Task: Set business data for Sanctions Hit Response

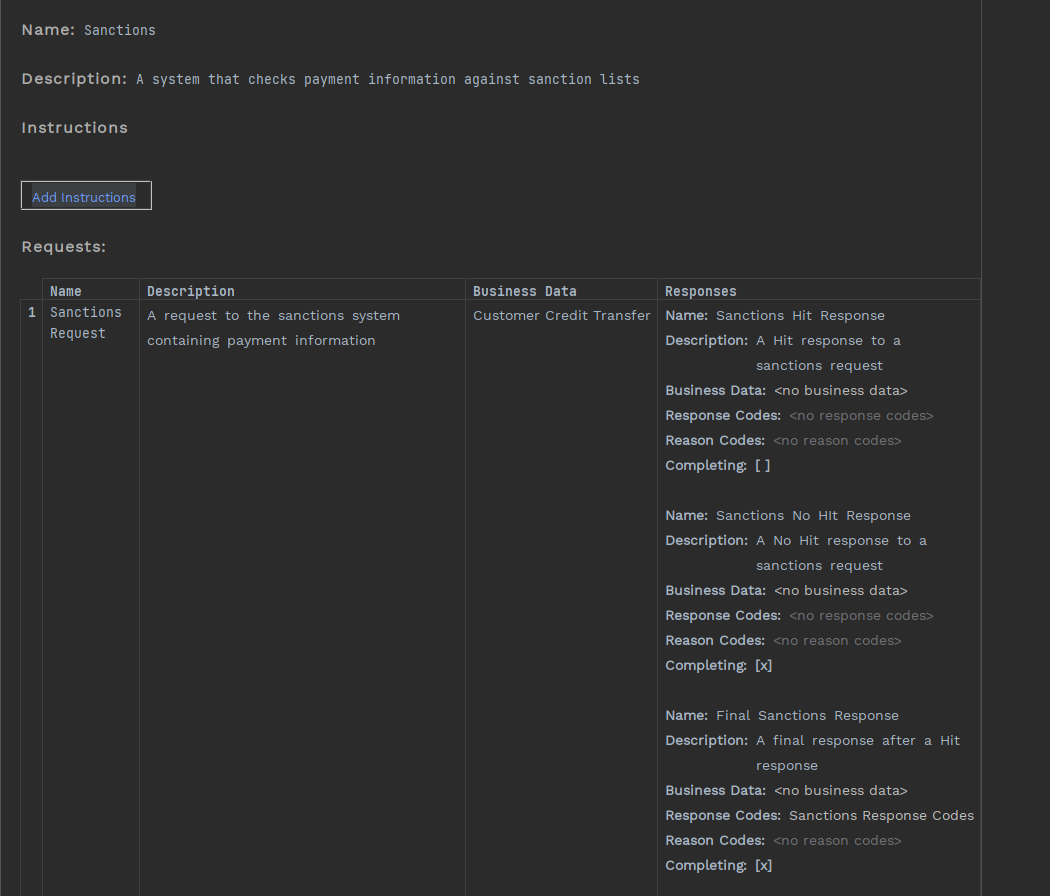Action: click(x=840, y=391)
